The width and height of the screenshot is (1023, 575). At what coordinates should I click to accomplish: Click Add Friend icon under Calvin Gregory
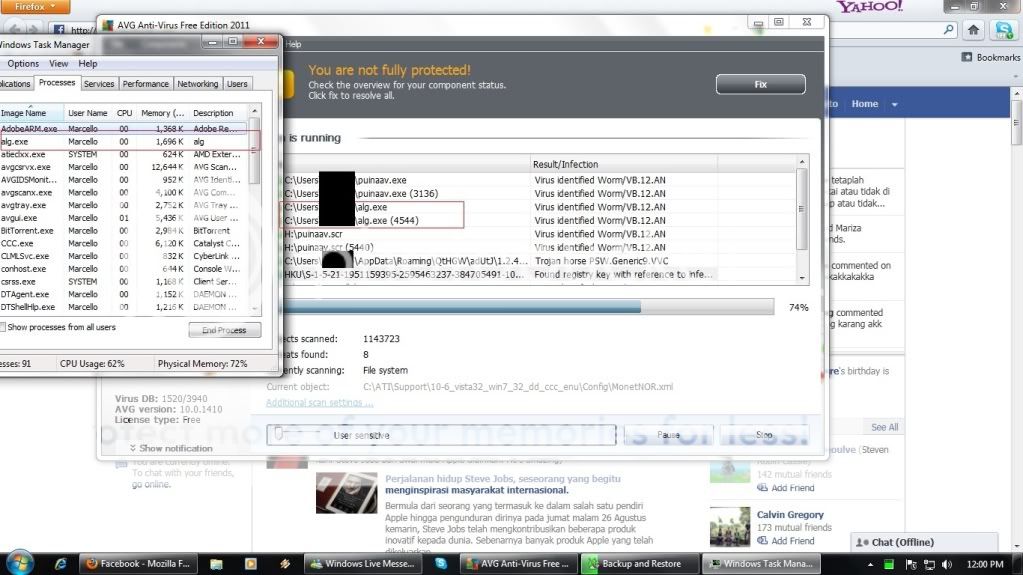coord(762,540)
